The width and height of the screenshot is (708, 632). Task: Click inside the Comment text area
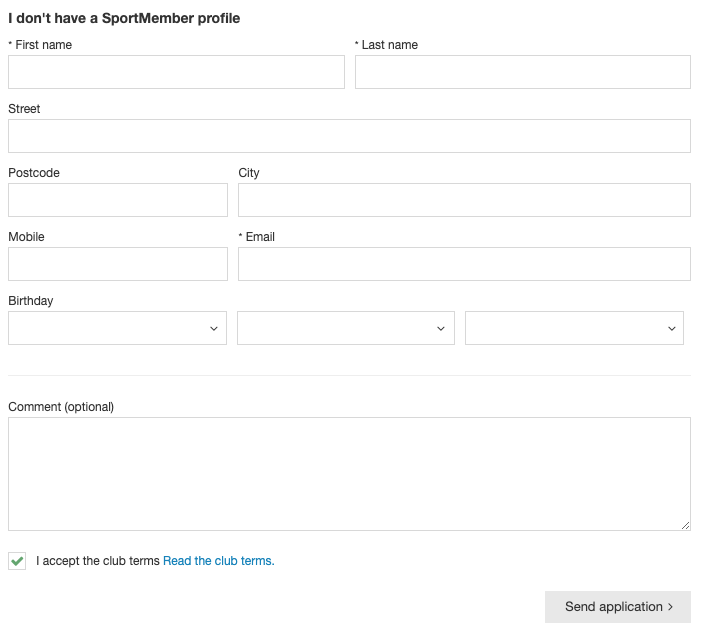coord(349,473)
